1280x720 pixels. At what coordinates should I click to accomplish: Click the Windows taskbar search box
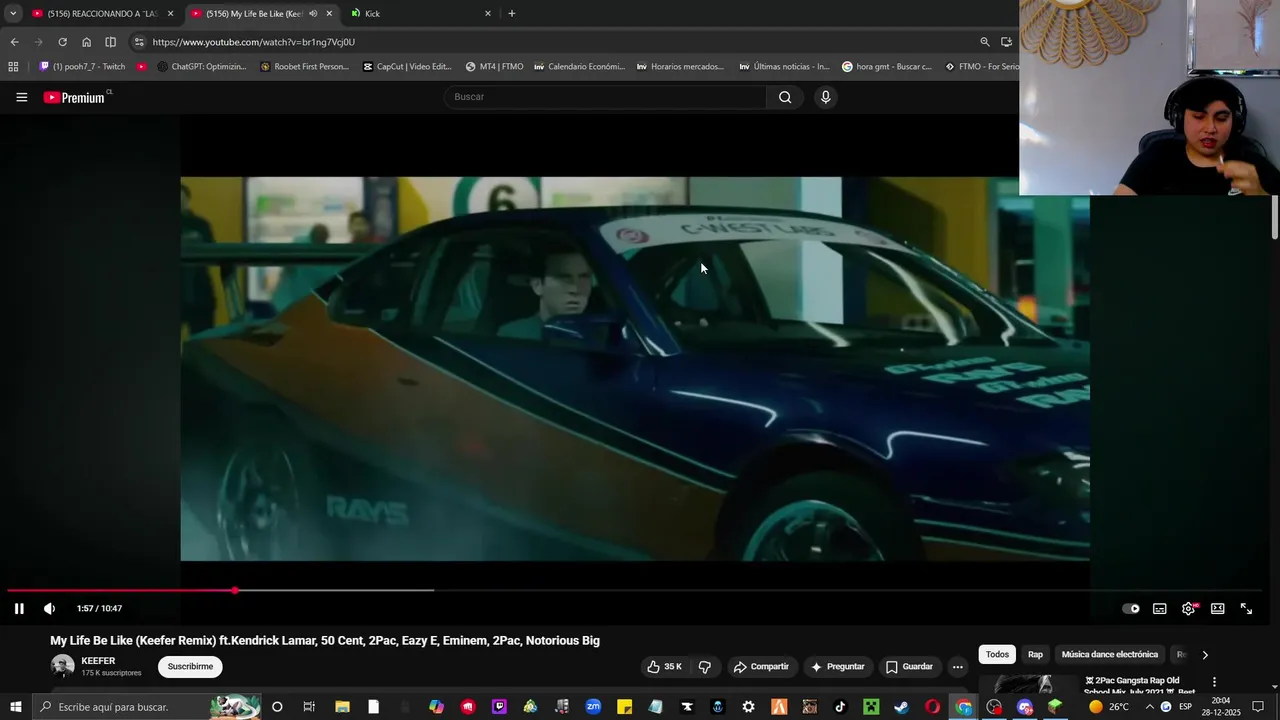click(x=146, y=707)
